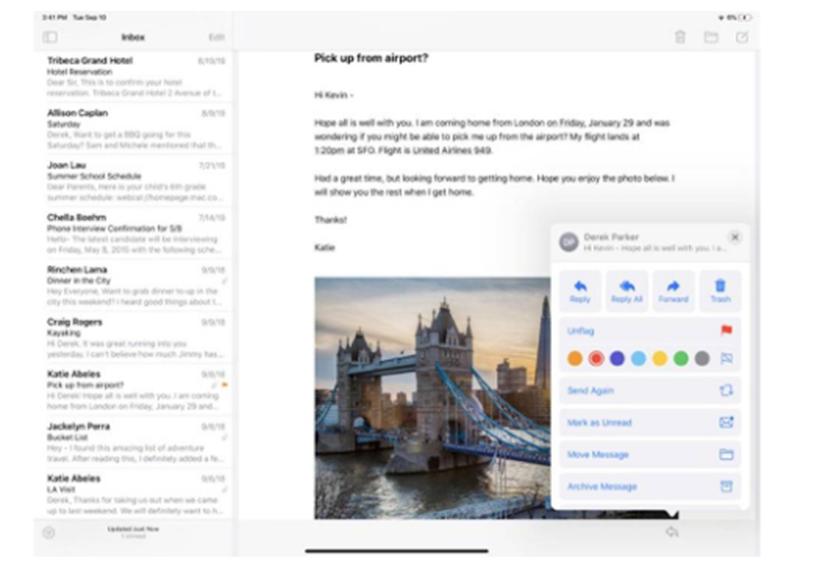Click the trash icon in the top toolbar
The width and height of the screenshot is (814, 563).
click(x=680, y=37)
